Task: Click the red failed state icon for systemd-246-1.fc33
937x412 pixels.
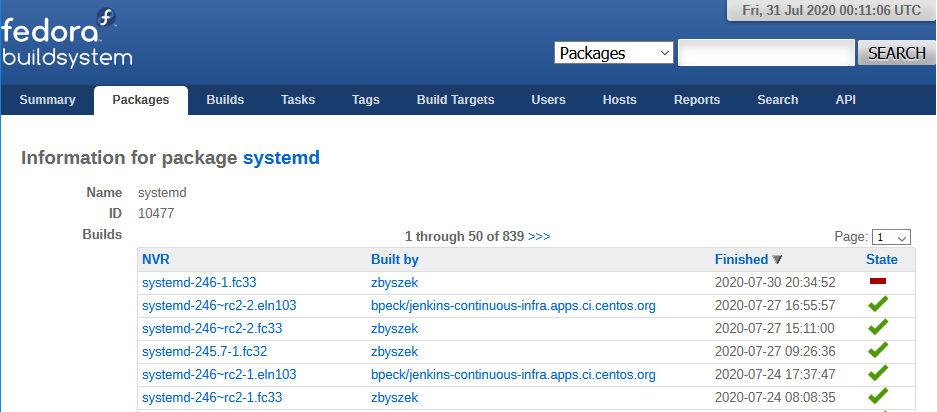Action: tap(878, 283)
